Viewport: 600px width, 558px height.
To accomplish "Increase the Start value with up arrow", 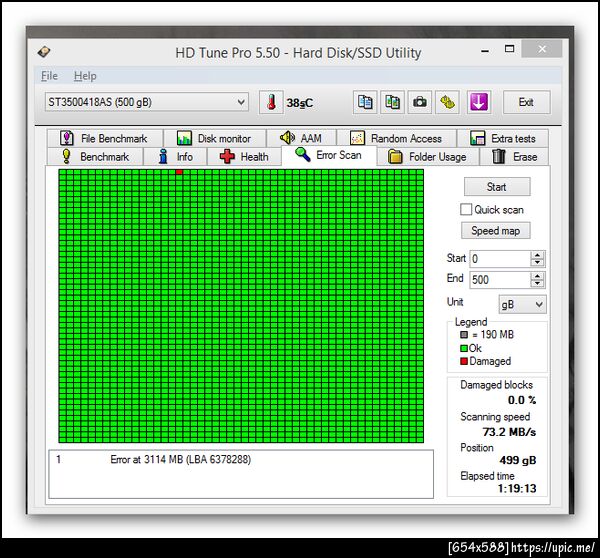I will (537, 255).
